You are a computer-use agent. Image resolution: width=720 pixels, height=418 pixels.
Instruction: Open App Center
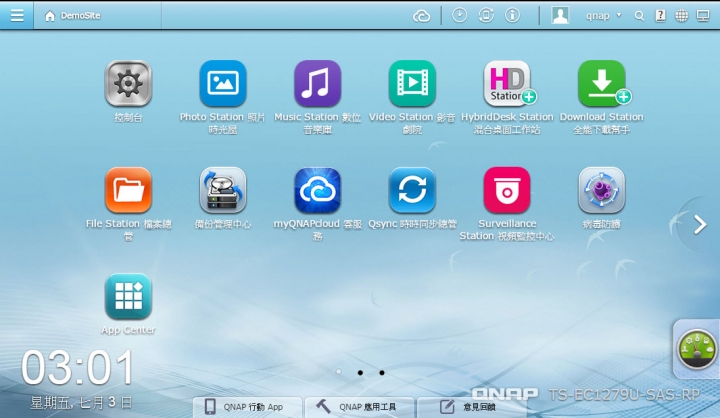pyautogui.click(x=128, y=296)
